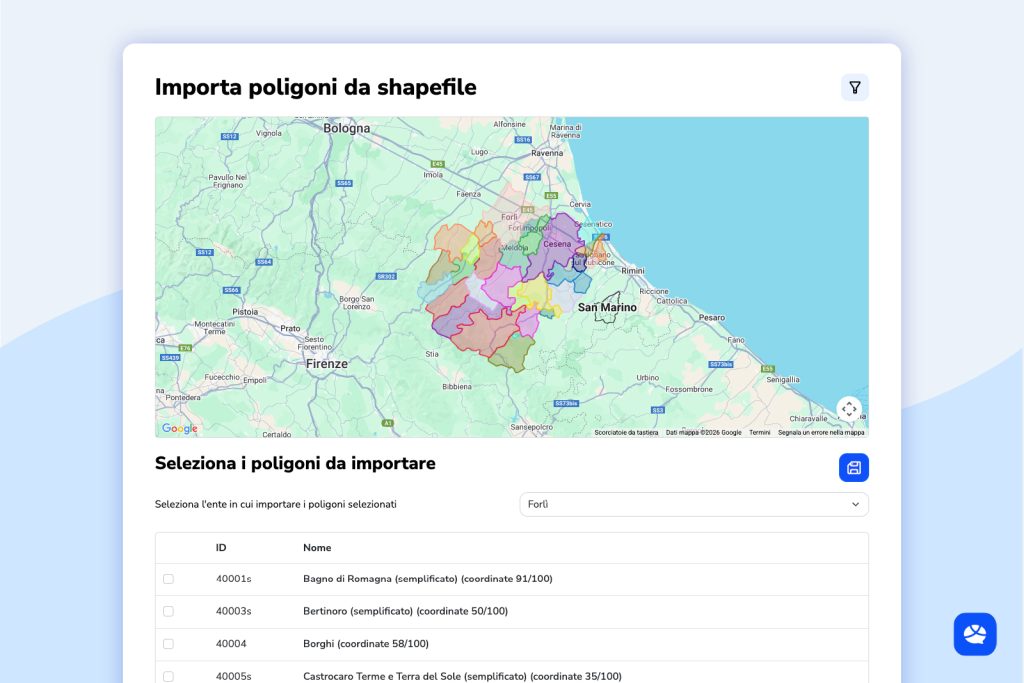1024x683 pixels.
Task: Click the Termini link on map
Action: (760, 432)
